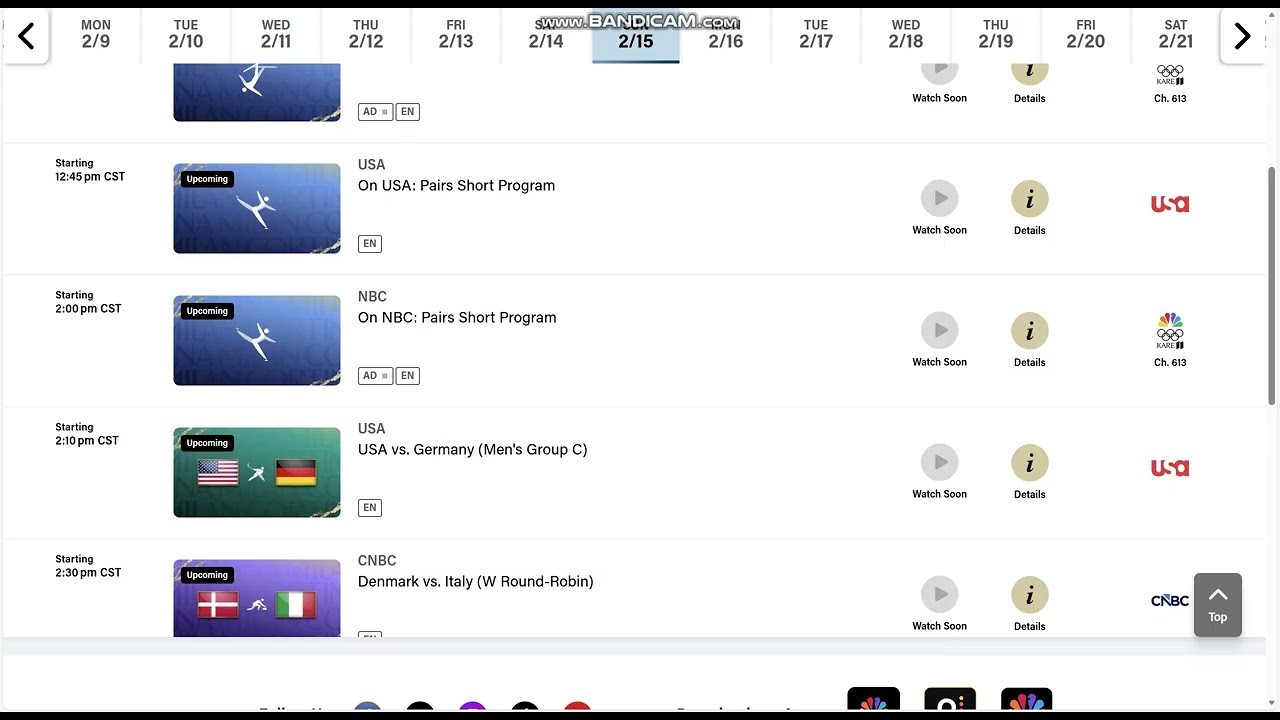Click the 'Starting 2:00 pm CST' time text

pyautogui.click(x=88, y=302)
